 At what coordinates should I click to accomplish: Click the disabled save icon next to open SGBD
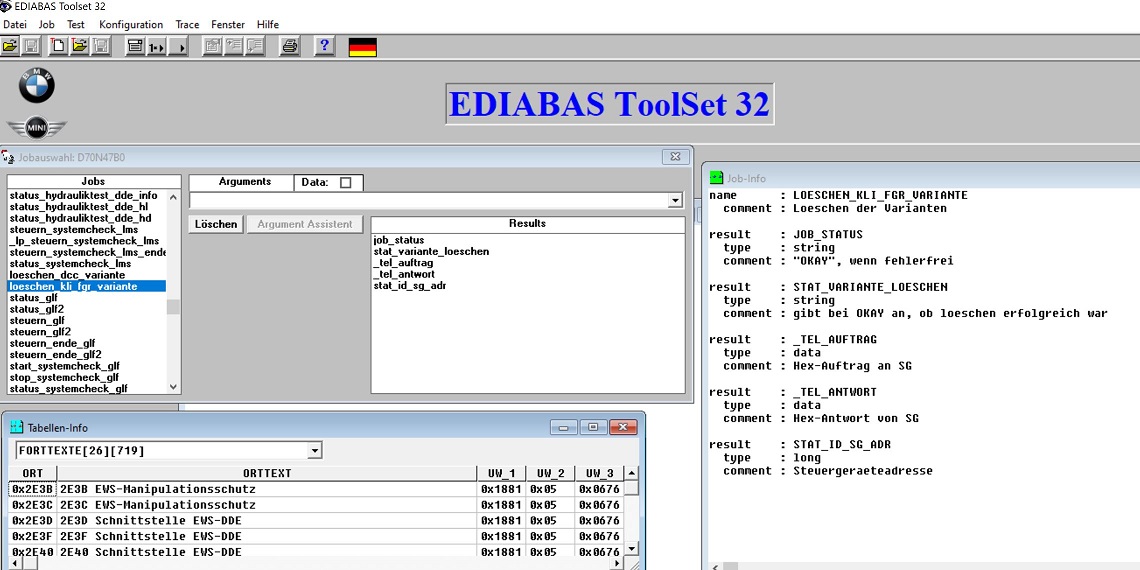(31, 47)
